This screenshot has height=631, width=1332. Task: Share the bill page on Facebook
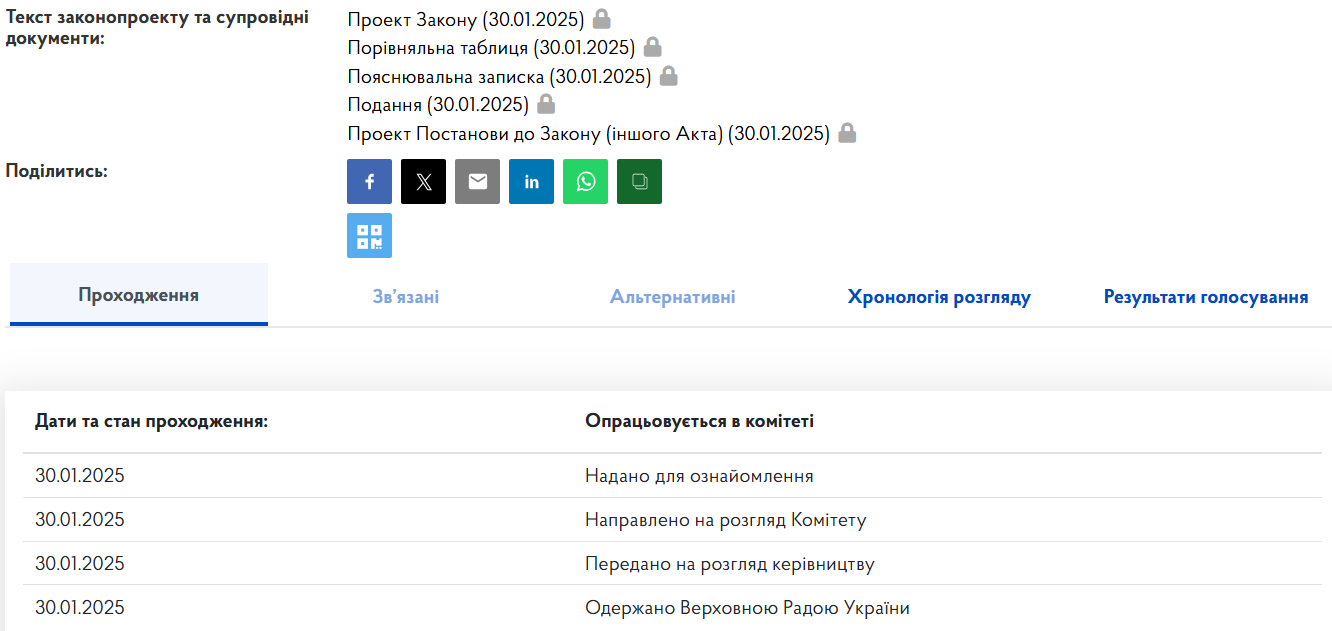pyautogui.click(x=369, y=182)
